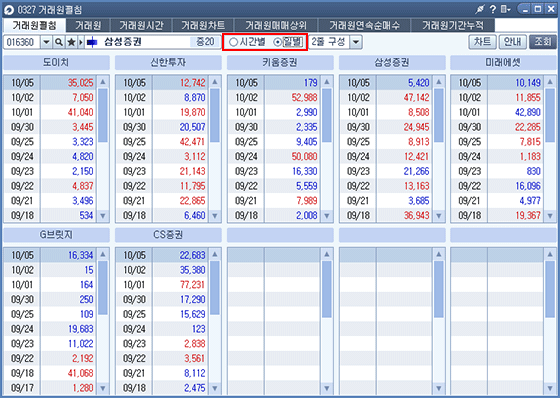The image size is (560, 398).
Task: Select the 시간별 radio button
Action: (x=233, y=42)
